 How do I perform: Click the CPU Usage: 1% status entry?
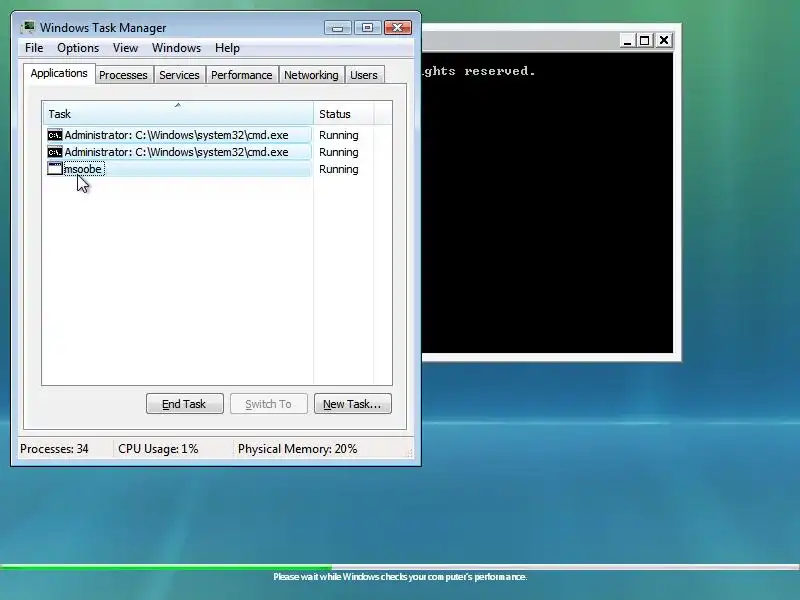point(158,449)
